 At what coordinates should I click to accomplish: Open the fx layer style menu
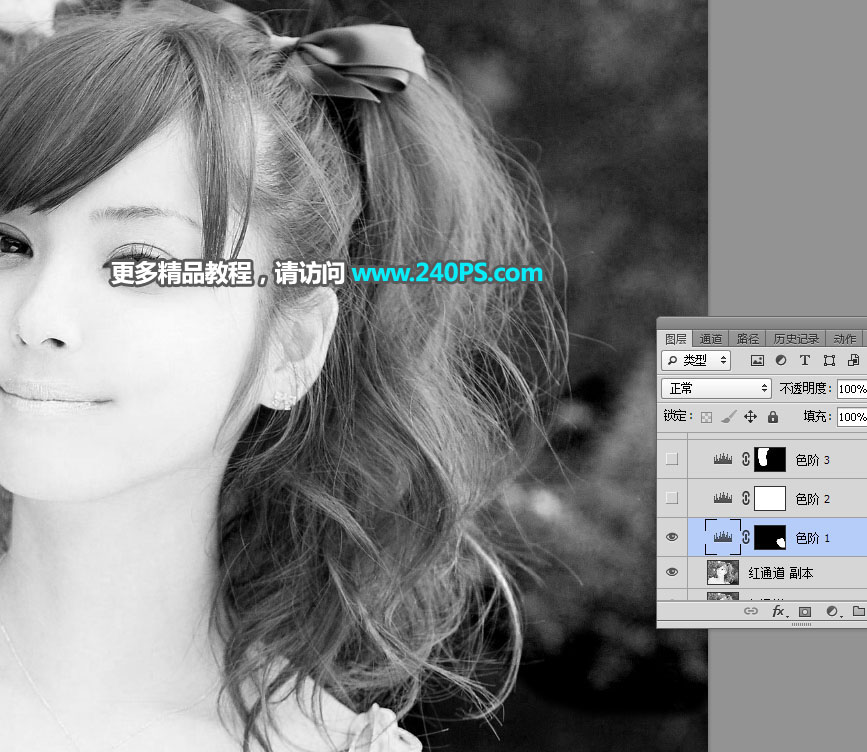coord(779,611)
